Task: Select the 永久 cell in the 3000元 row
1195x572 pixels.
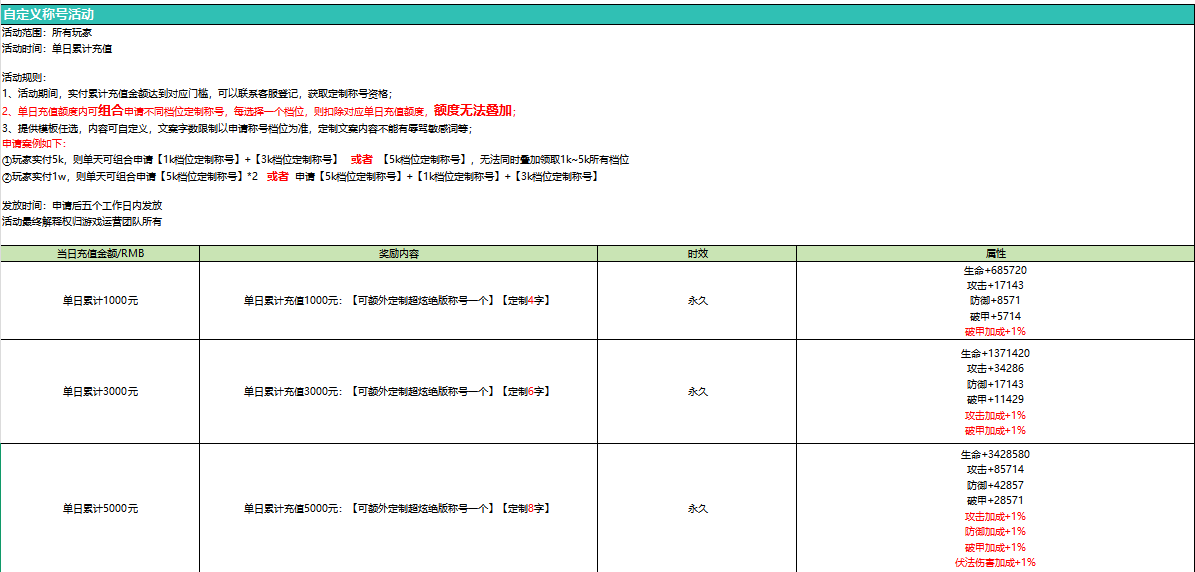Action: coord(697,392)
